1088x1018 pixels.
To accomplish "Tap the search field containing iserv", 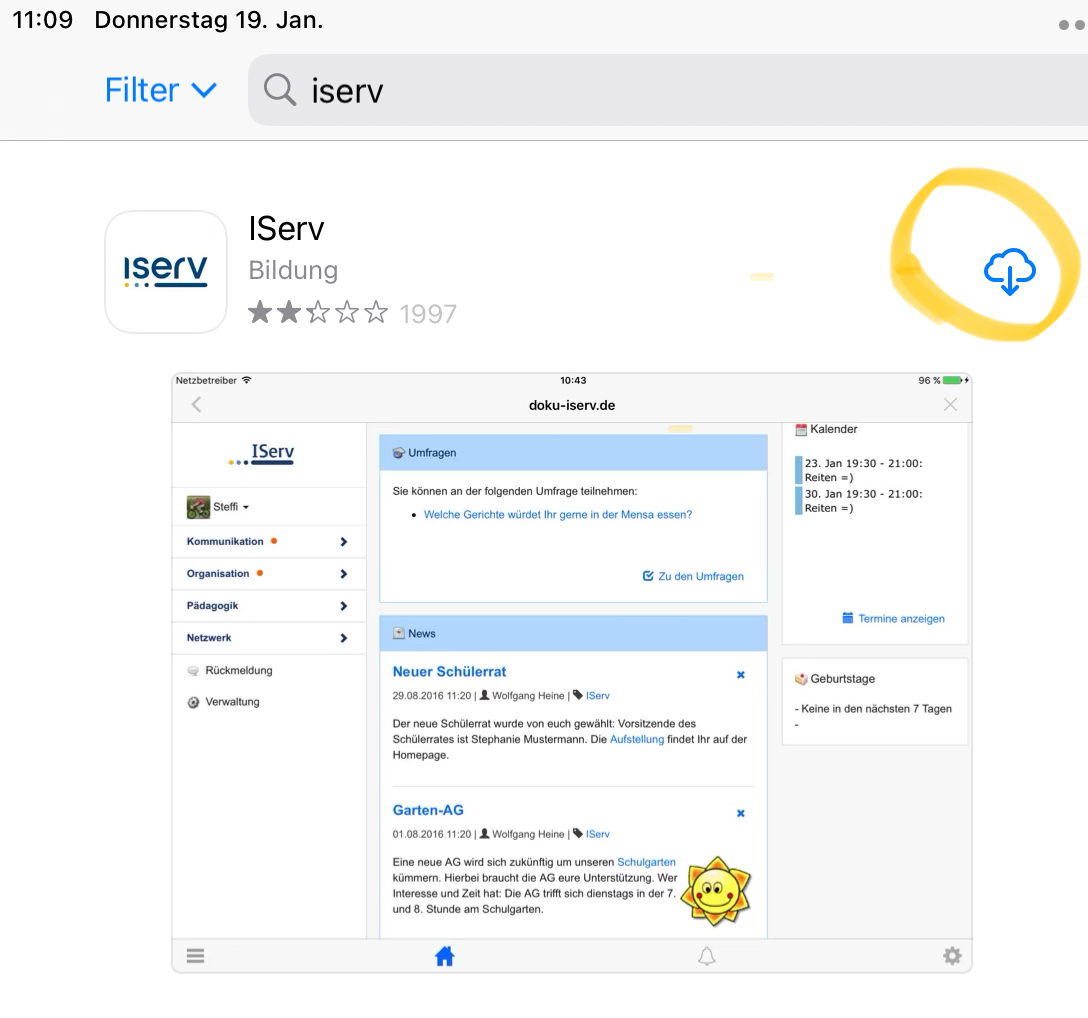I will click(668, 90).
